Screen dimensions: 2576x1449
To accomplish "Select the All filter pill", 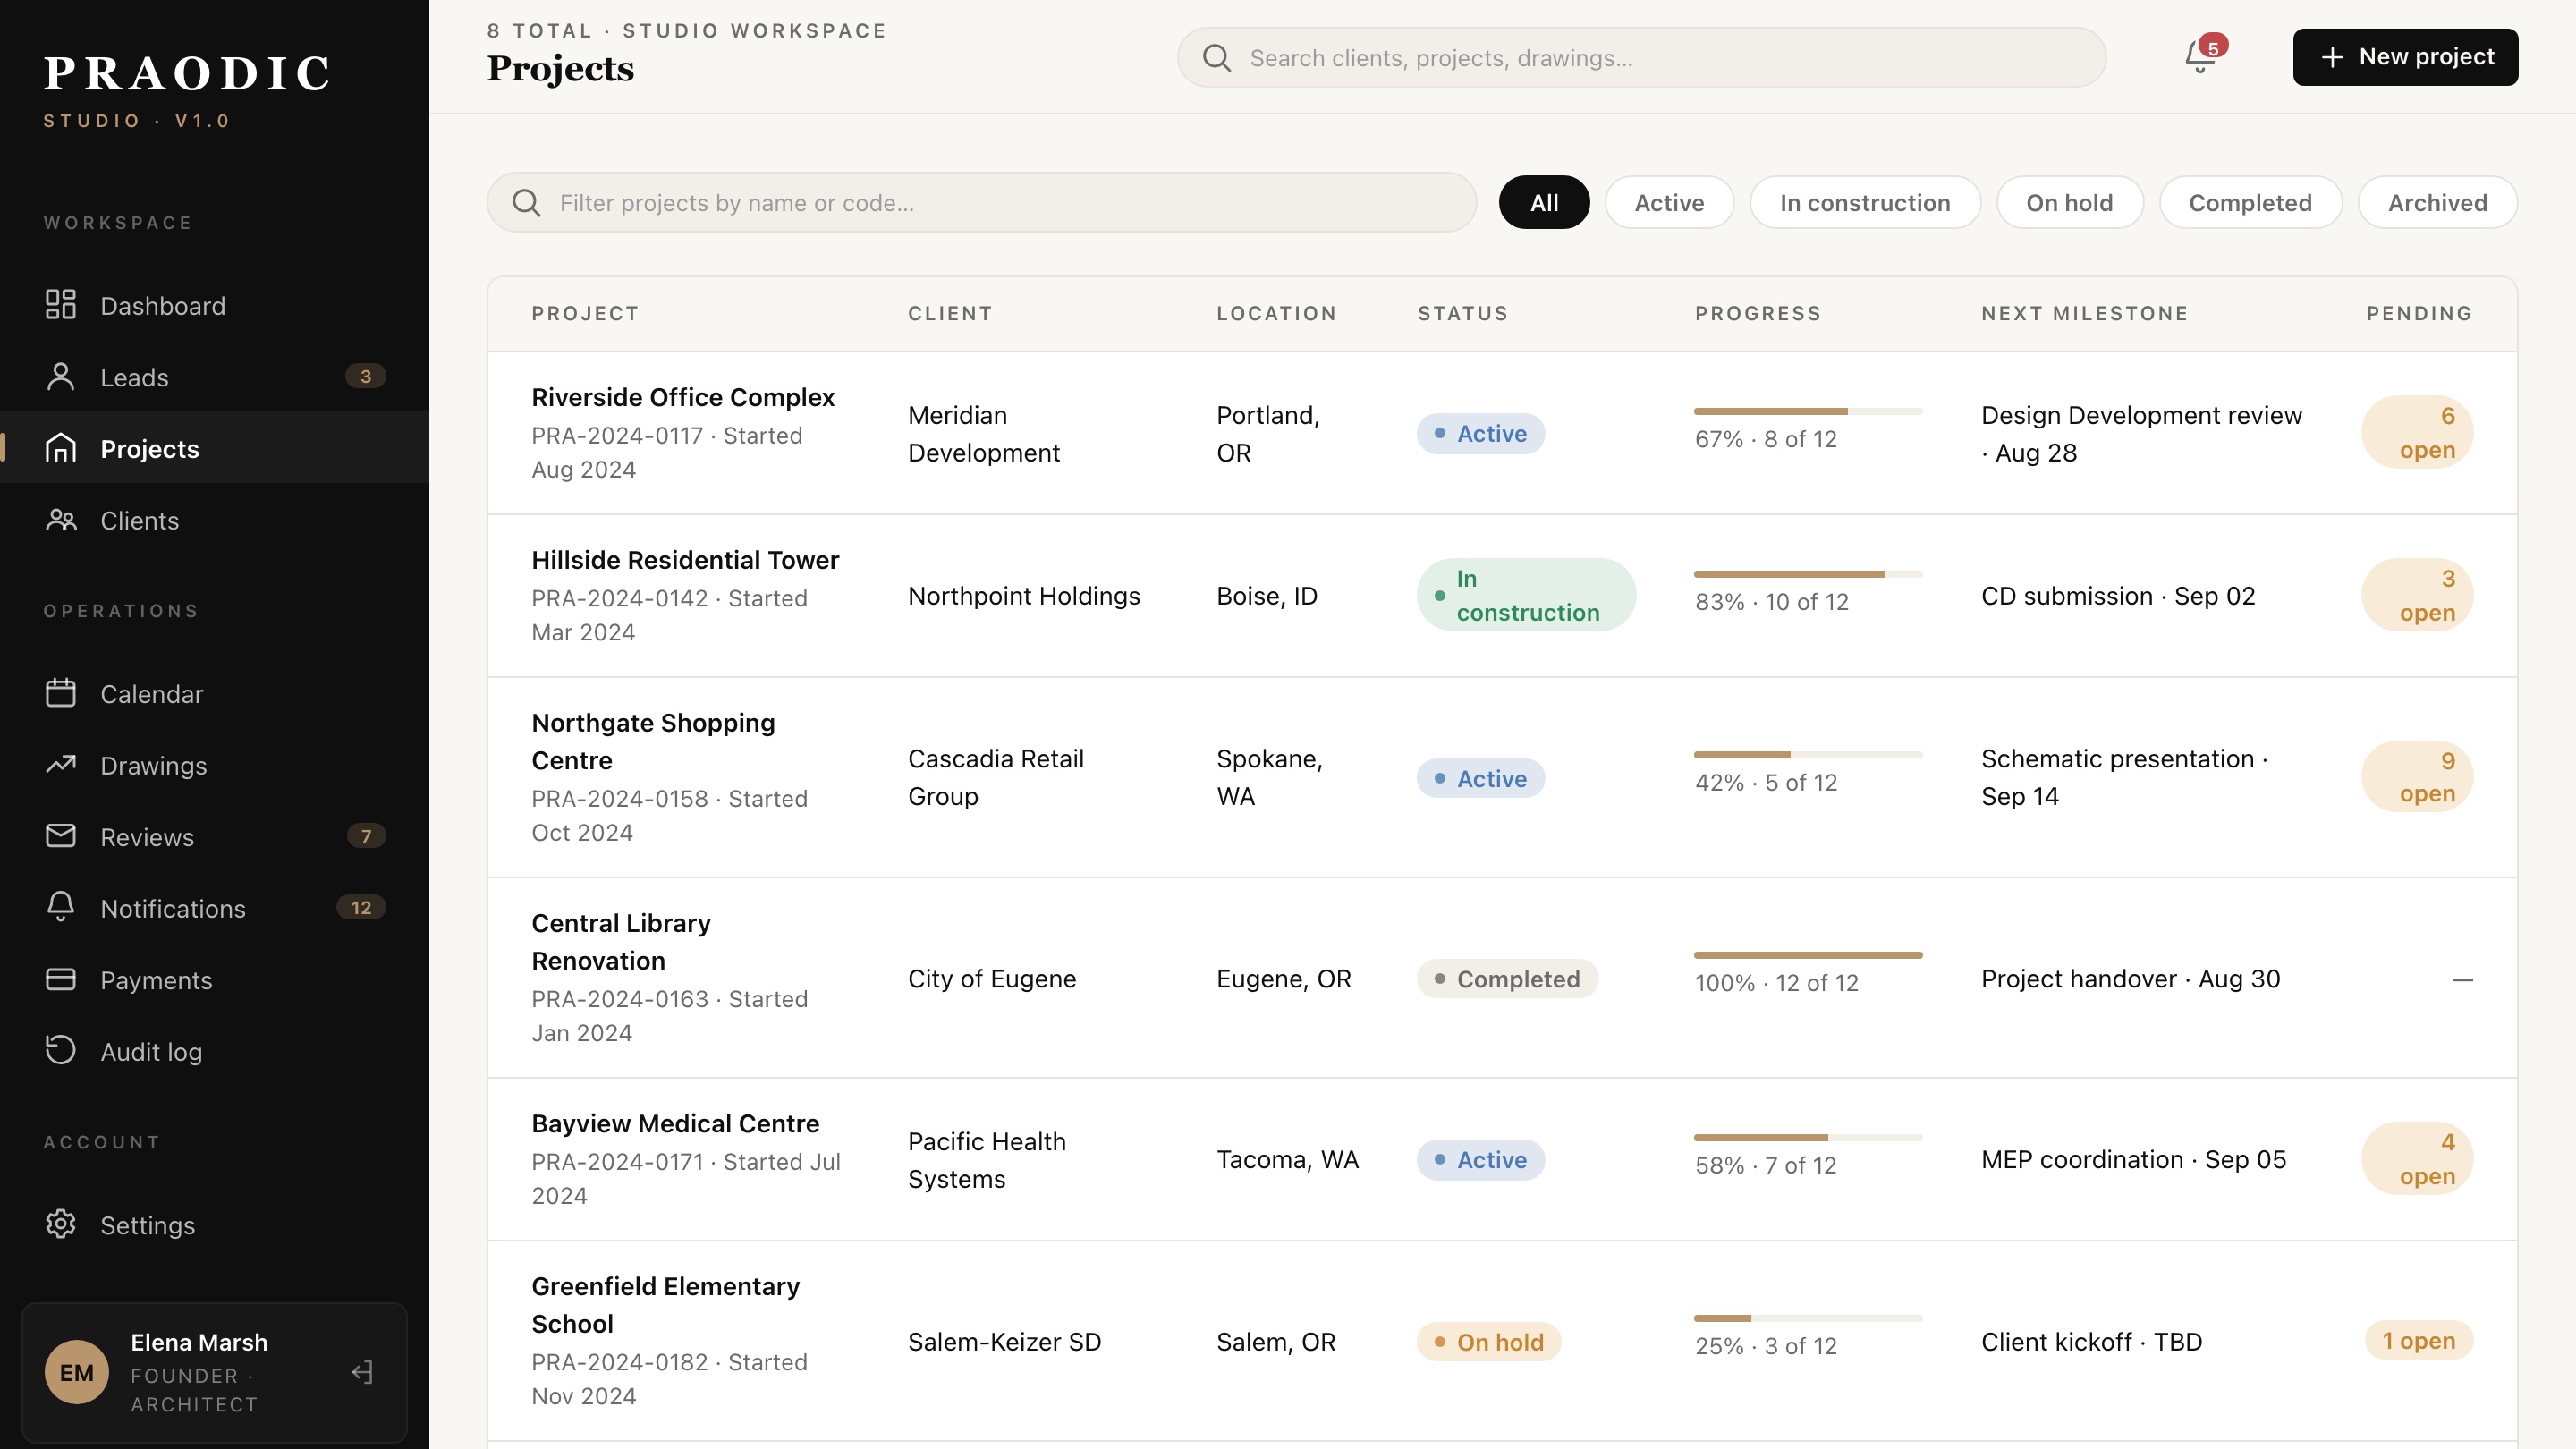I will [1544, 202].
